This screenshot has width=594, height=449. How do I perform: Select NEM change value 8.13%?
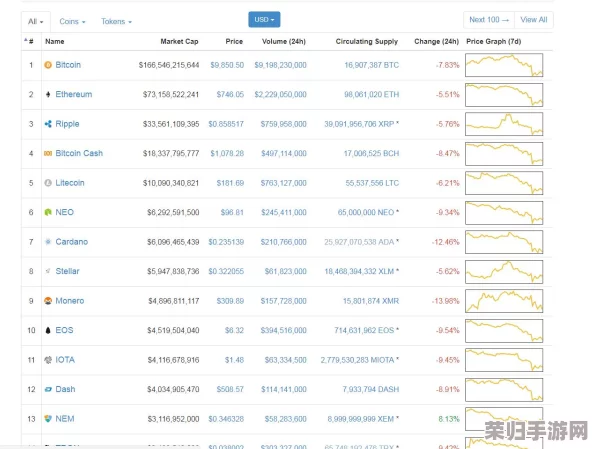click(449, 419)
